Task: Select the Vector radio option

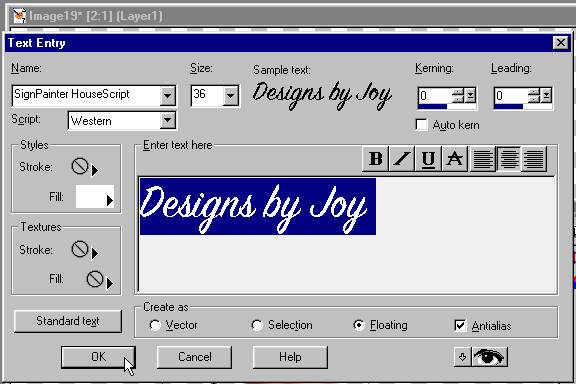Action: click(x=155, y=325)
